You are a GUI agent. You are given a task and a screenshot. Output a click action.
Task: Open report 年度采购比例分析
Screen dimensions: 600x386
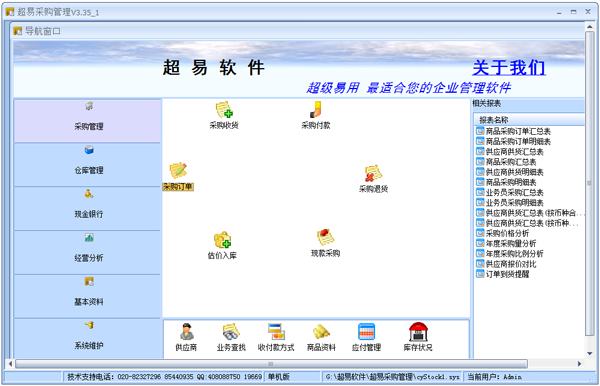[510, 254]
